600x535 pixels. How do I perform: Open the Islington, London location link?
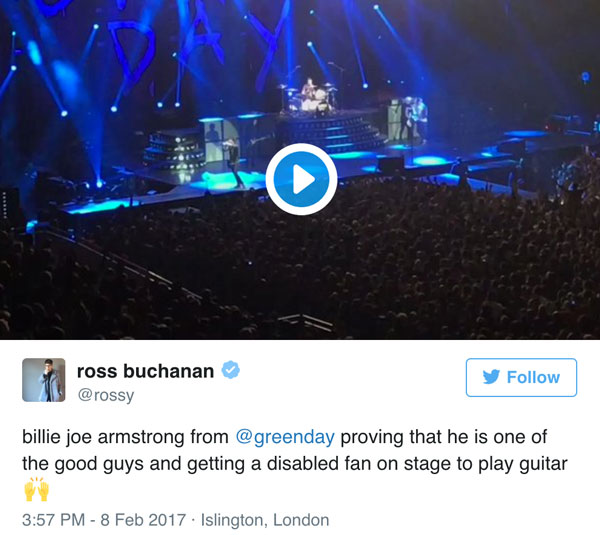click(265, 520)
